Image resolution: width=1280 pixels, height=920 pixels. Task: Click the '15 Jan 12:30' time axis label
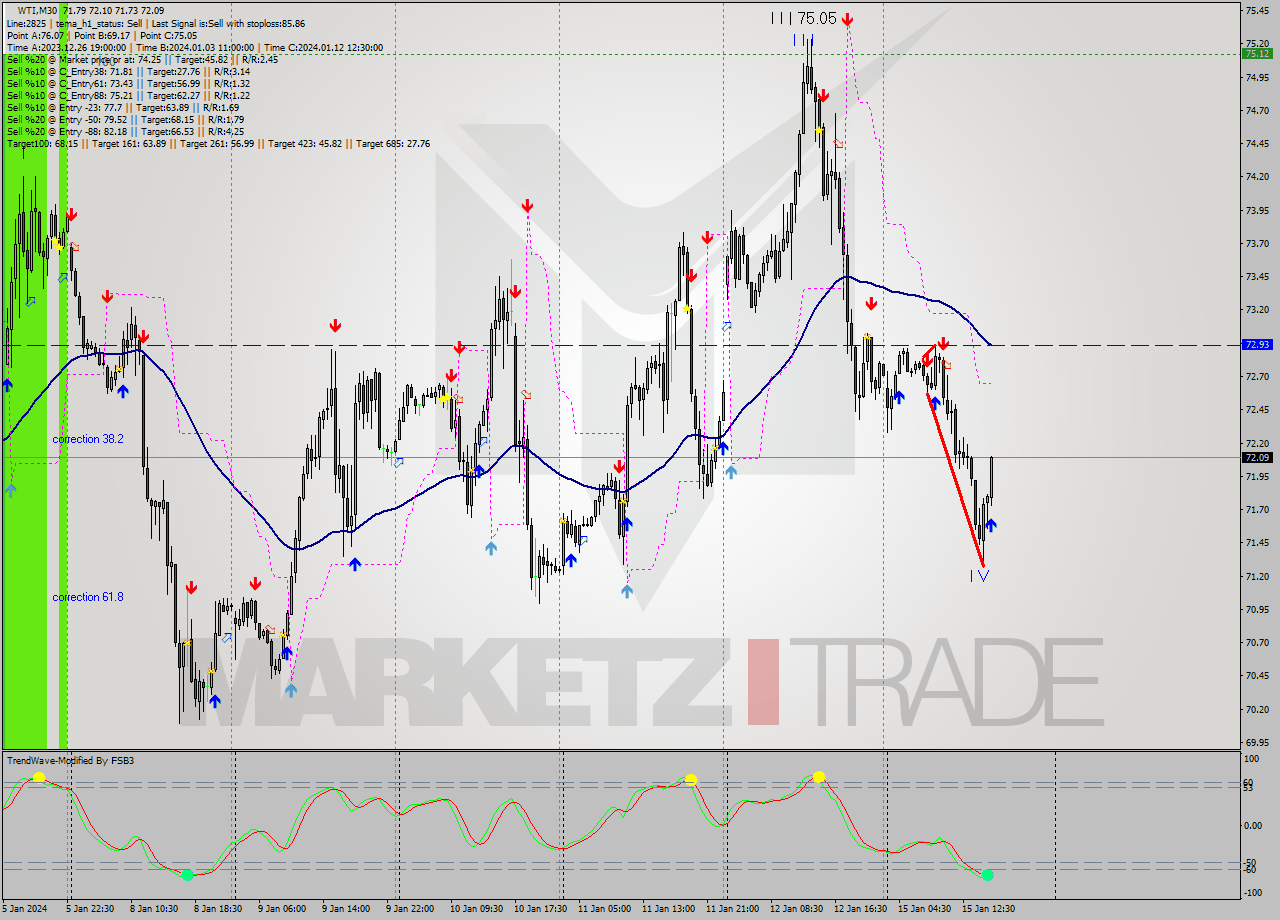click(x=987, y=908)
